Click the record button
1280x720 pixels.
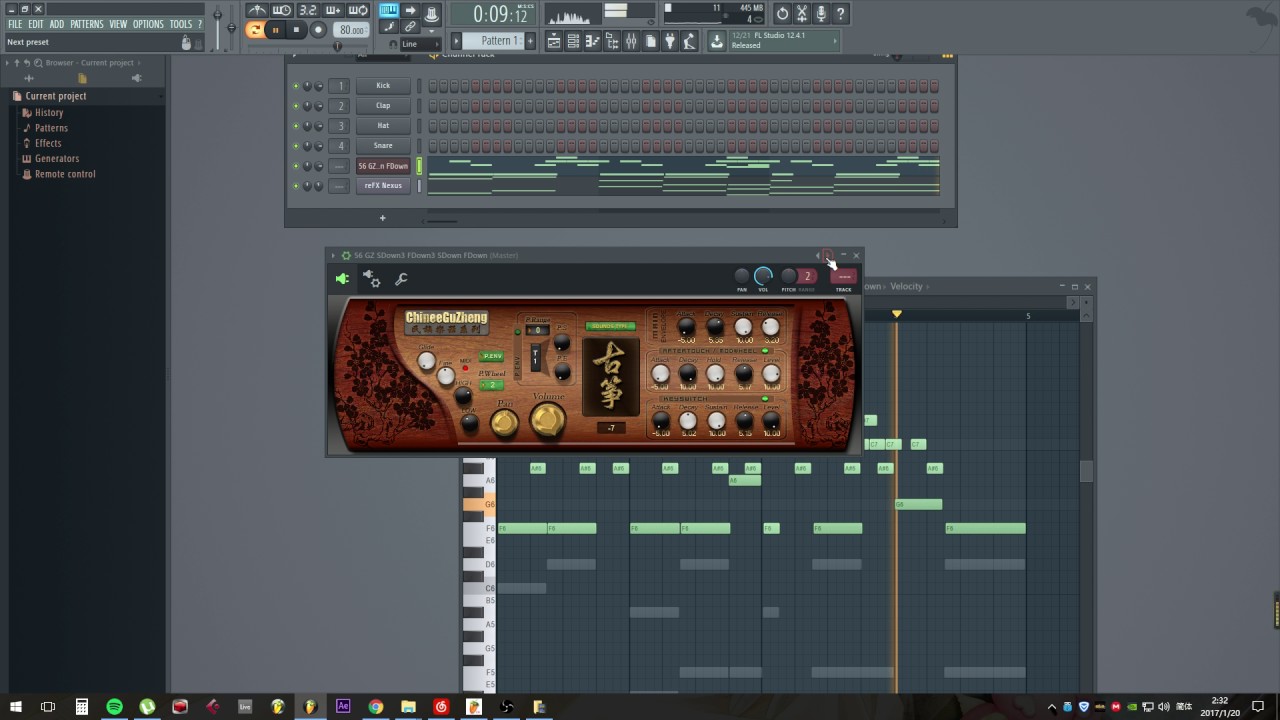click(318, 30)
